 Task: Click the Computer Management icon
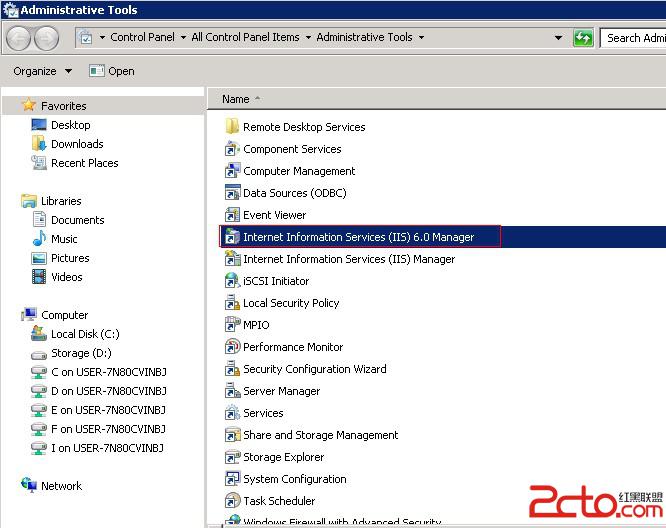(232, 171)
